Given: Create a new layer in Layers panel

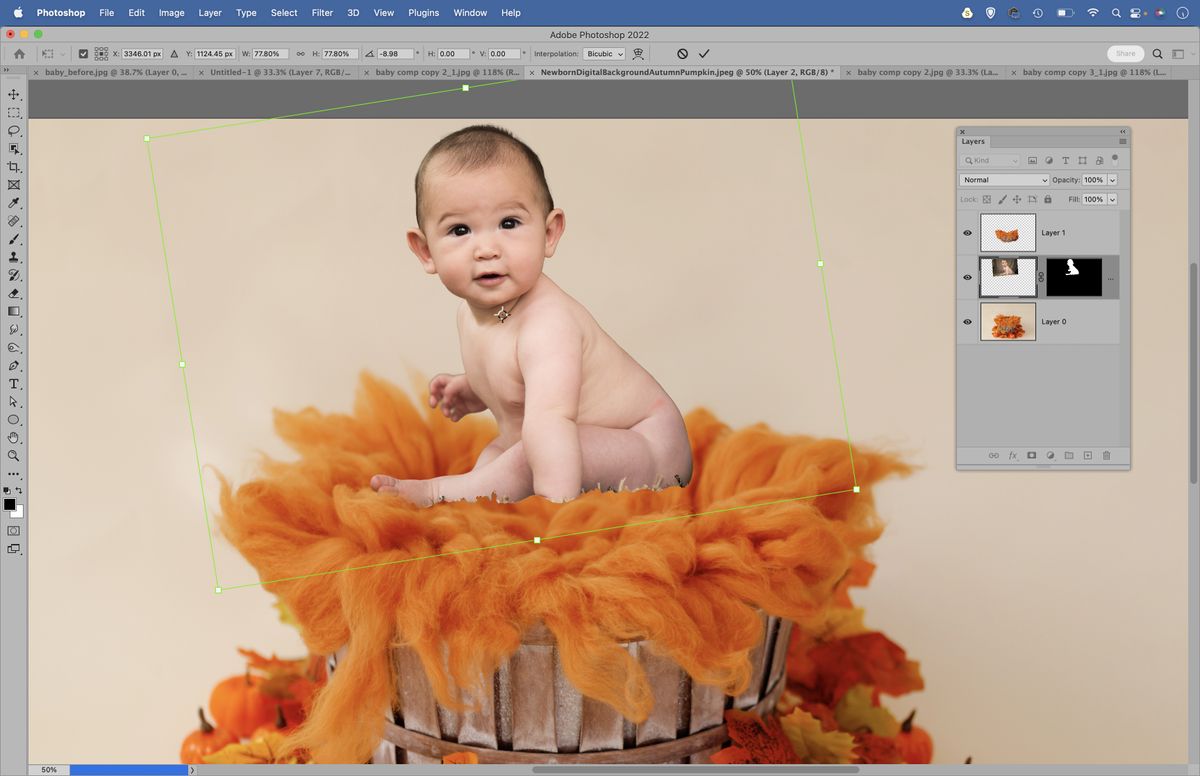Looking at the screenshot, I should pyautogui.click(x=1088, y=456).
